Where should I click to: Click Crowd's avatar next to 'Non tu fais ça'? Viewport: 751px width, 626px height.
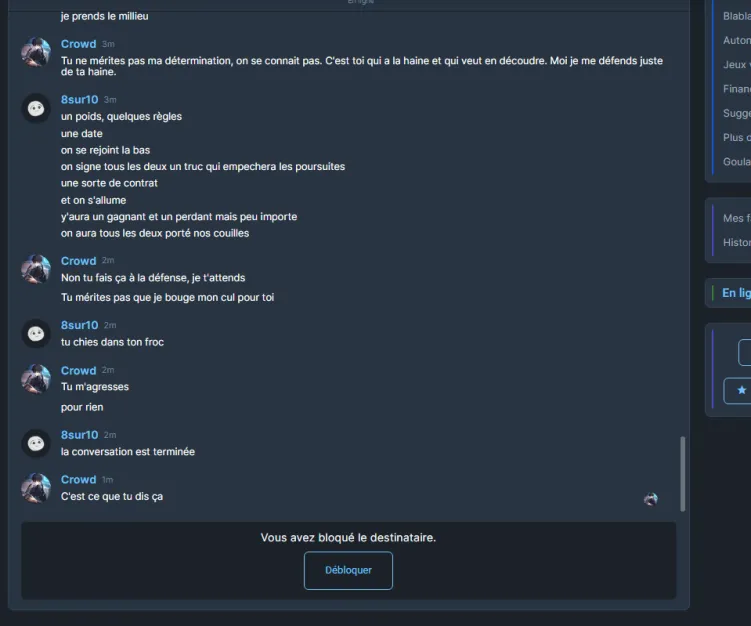(x=36, y=269)
